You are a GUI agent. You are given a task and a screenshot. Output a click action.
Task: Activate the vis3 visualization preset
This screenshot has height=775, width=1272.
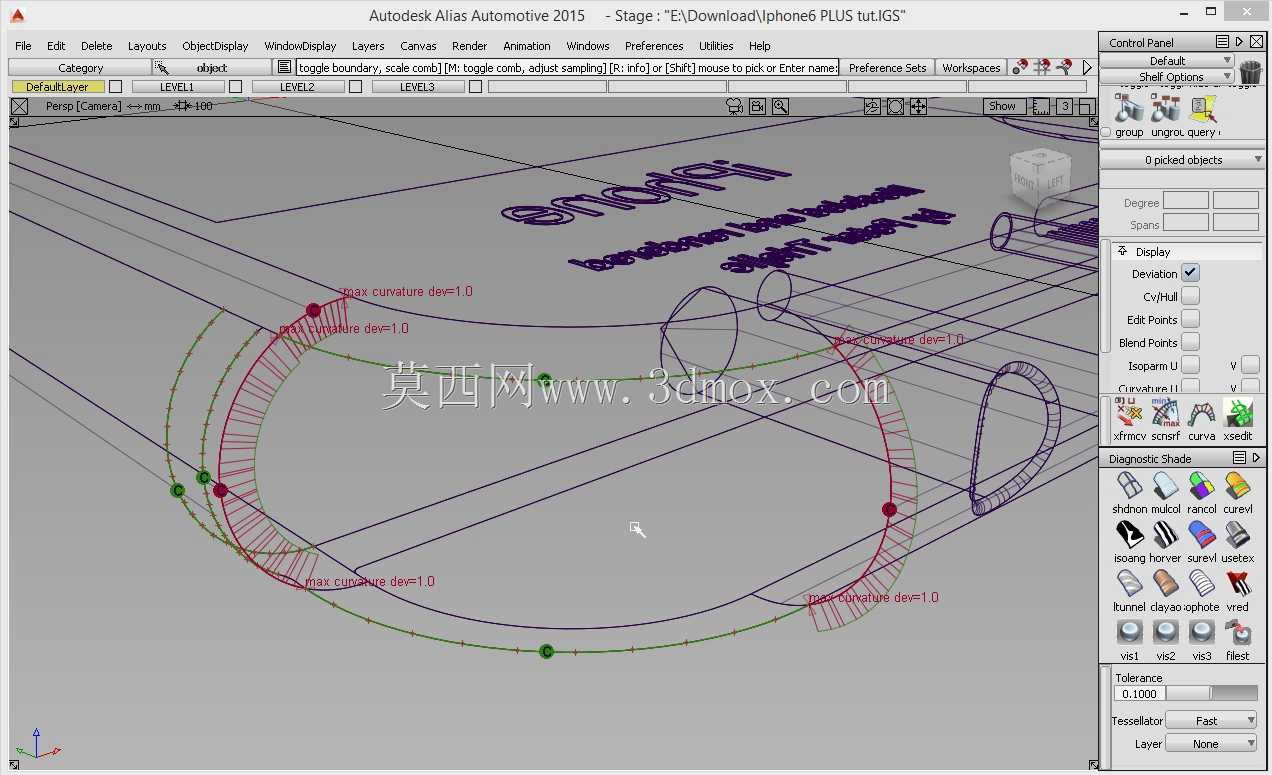pos(1202,633)
